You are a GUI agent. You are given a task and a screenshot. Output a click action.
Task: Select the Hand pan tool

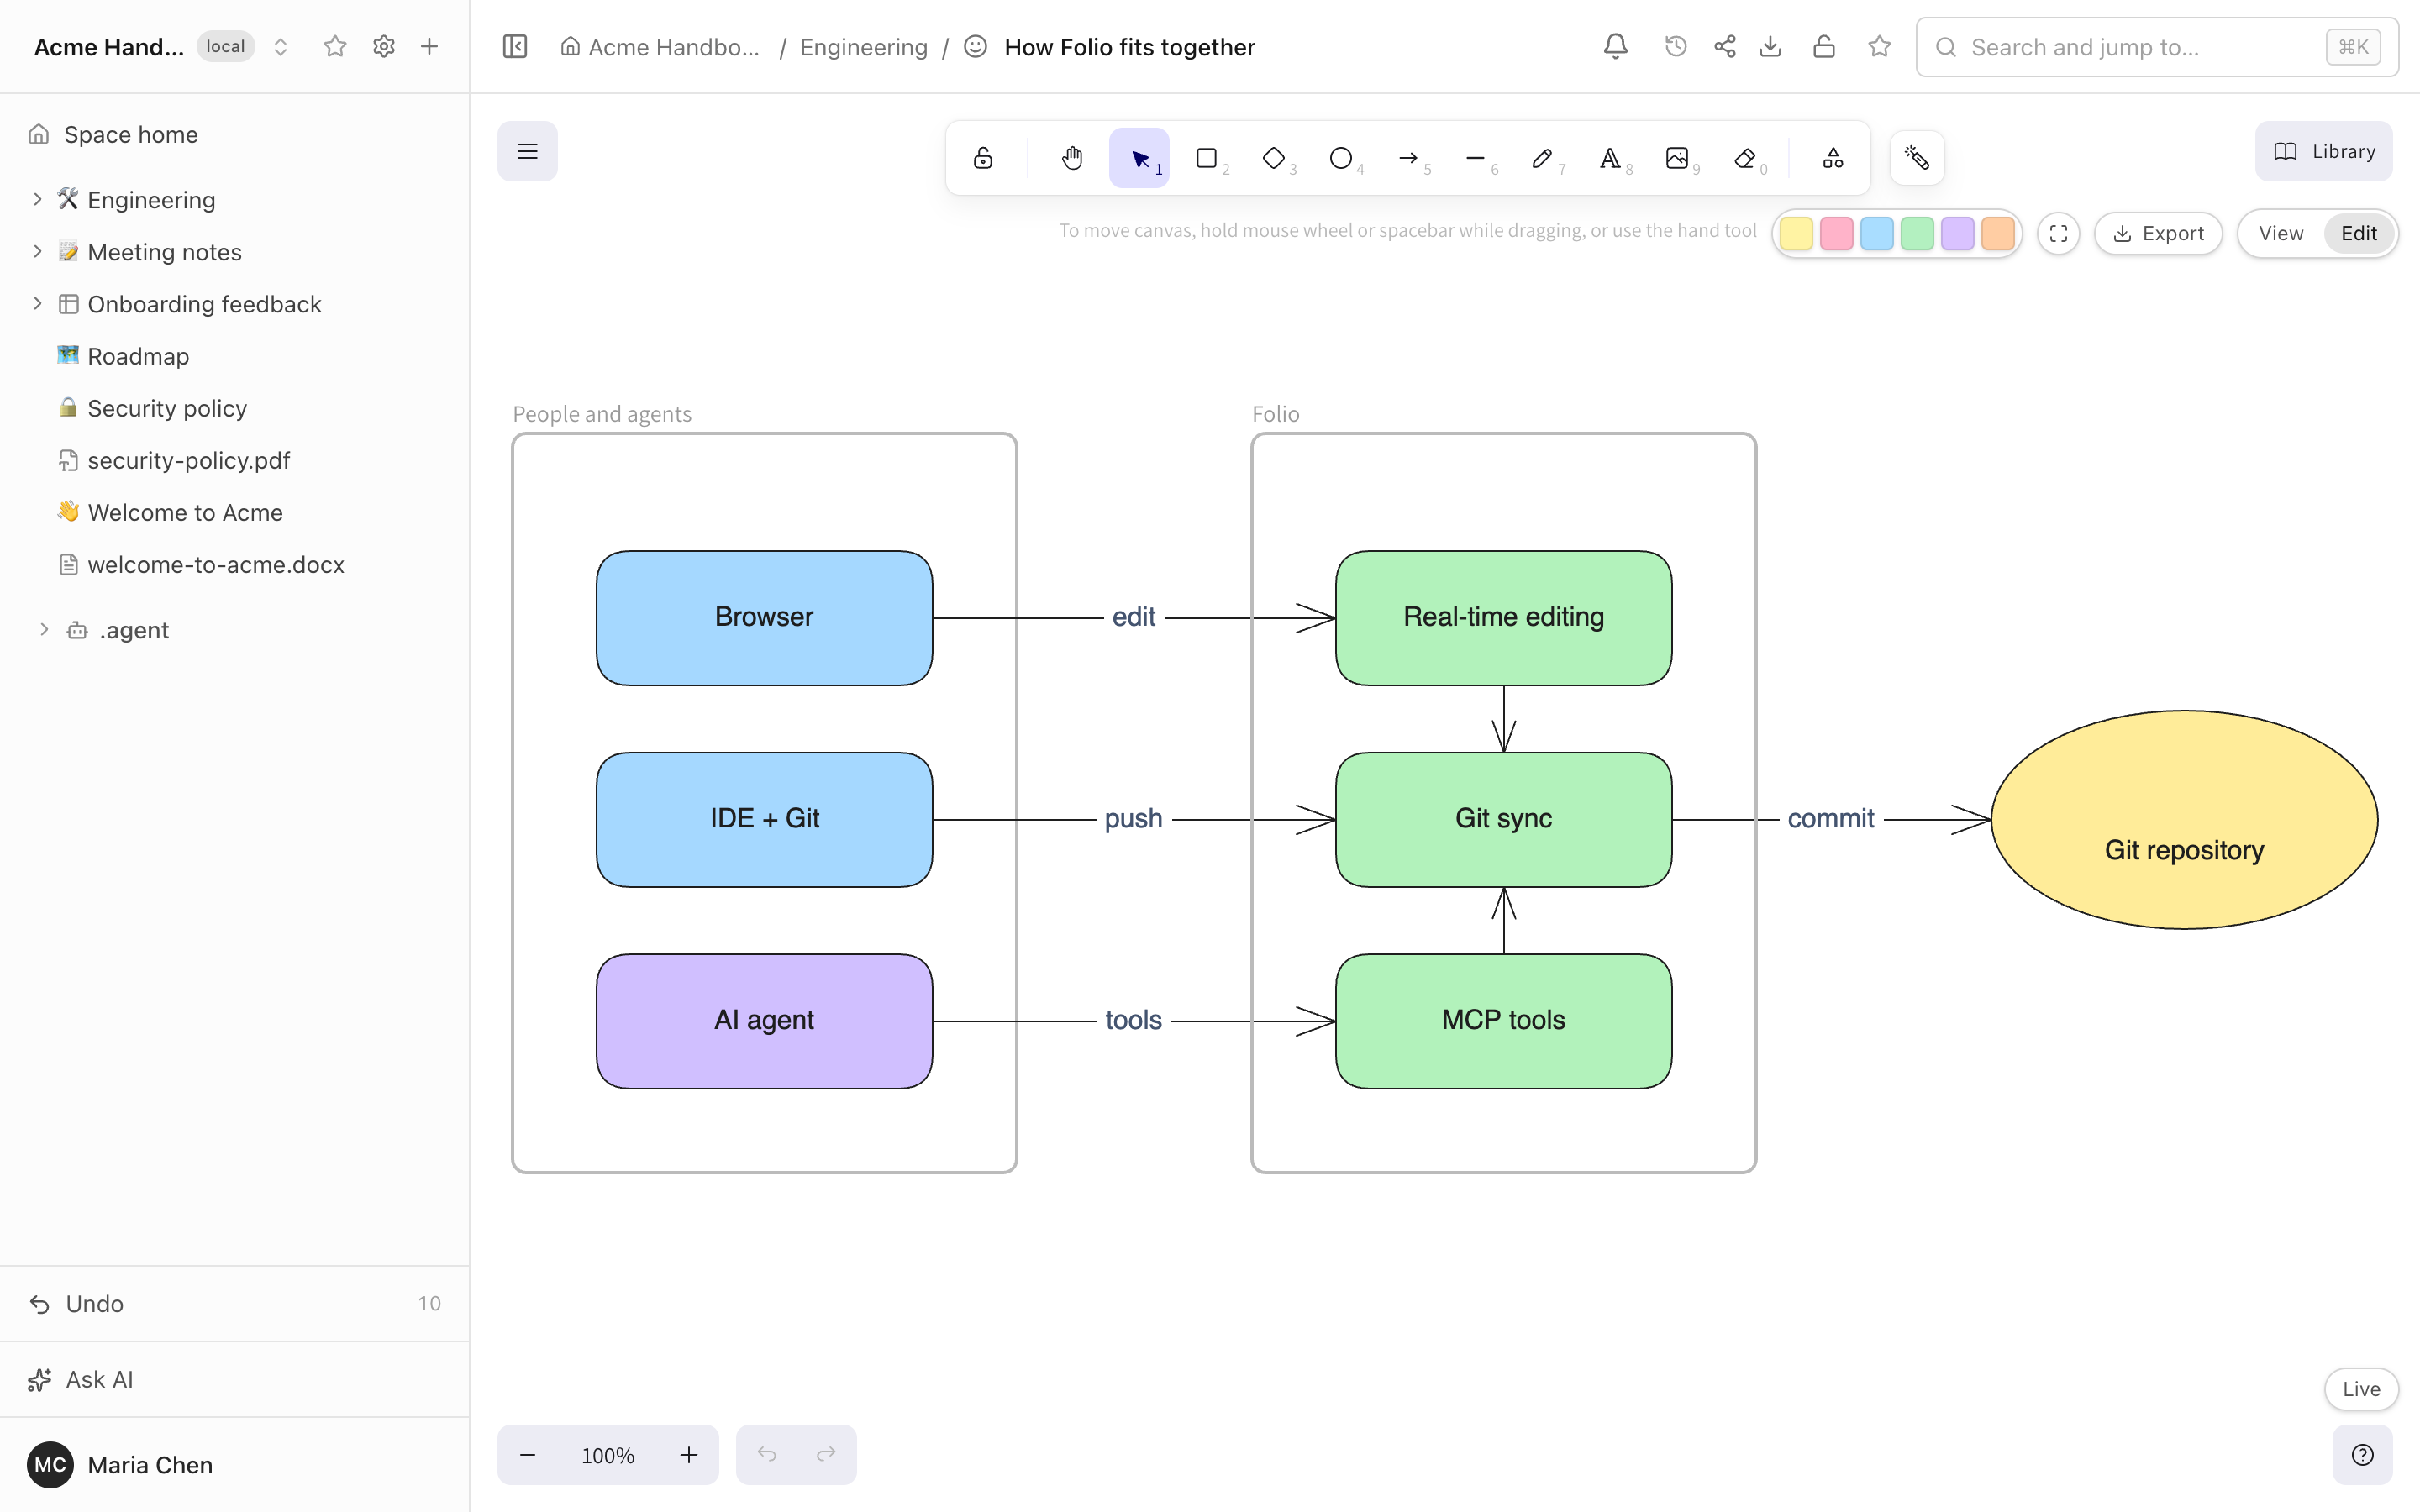[1072, 158]
